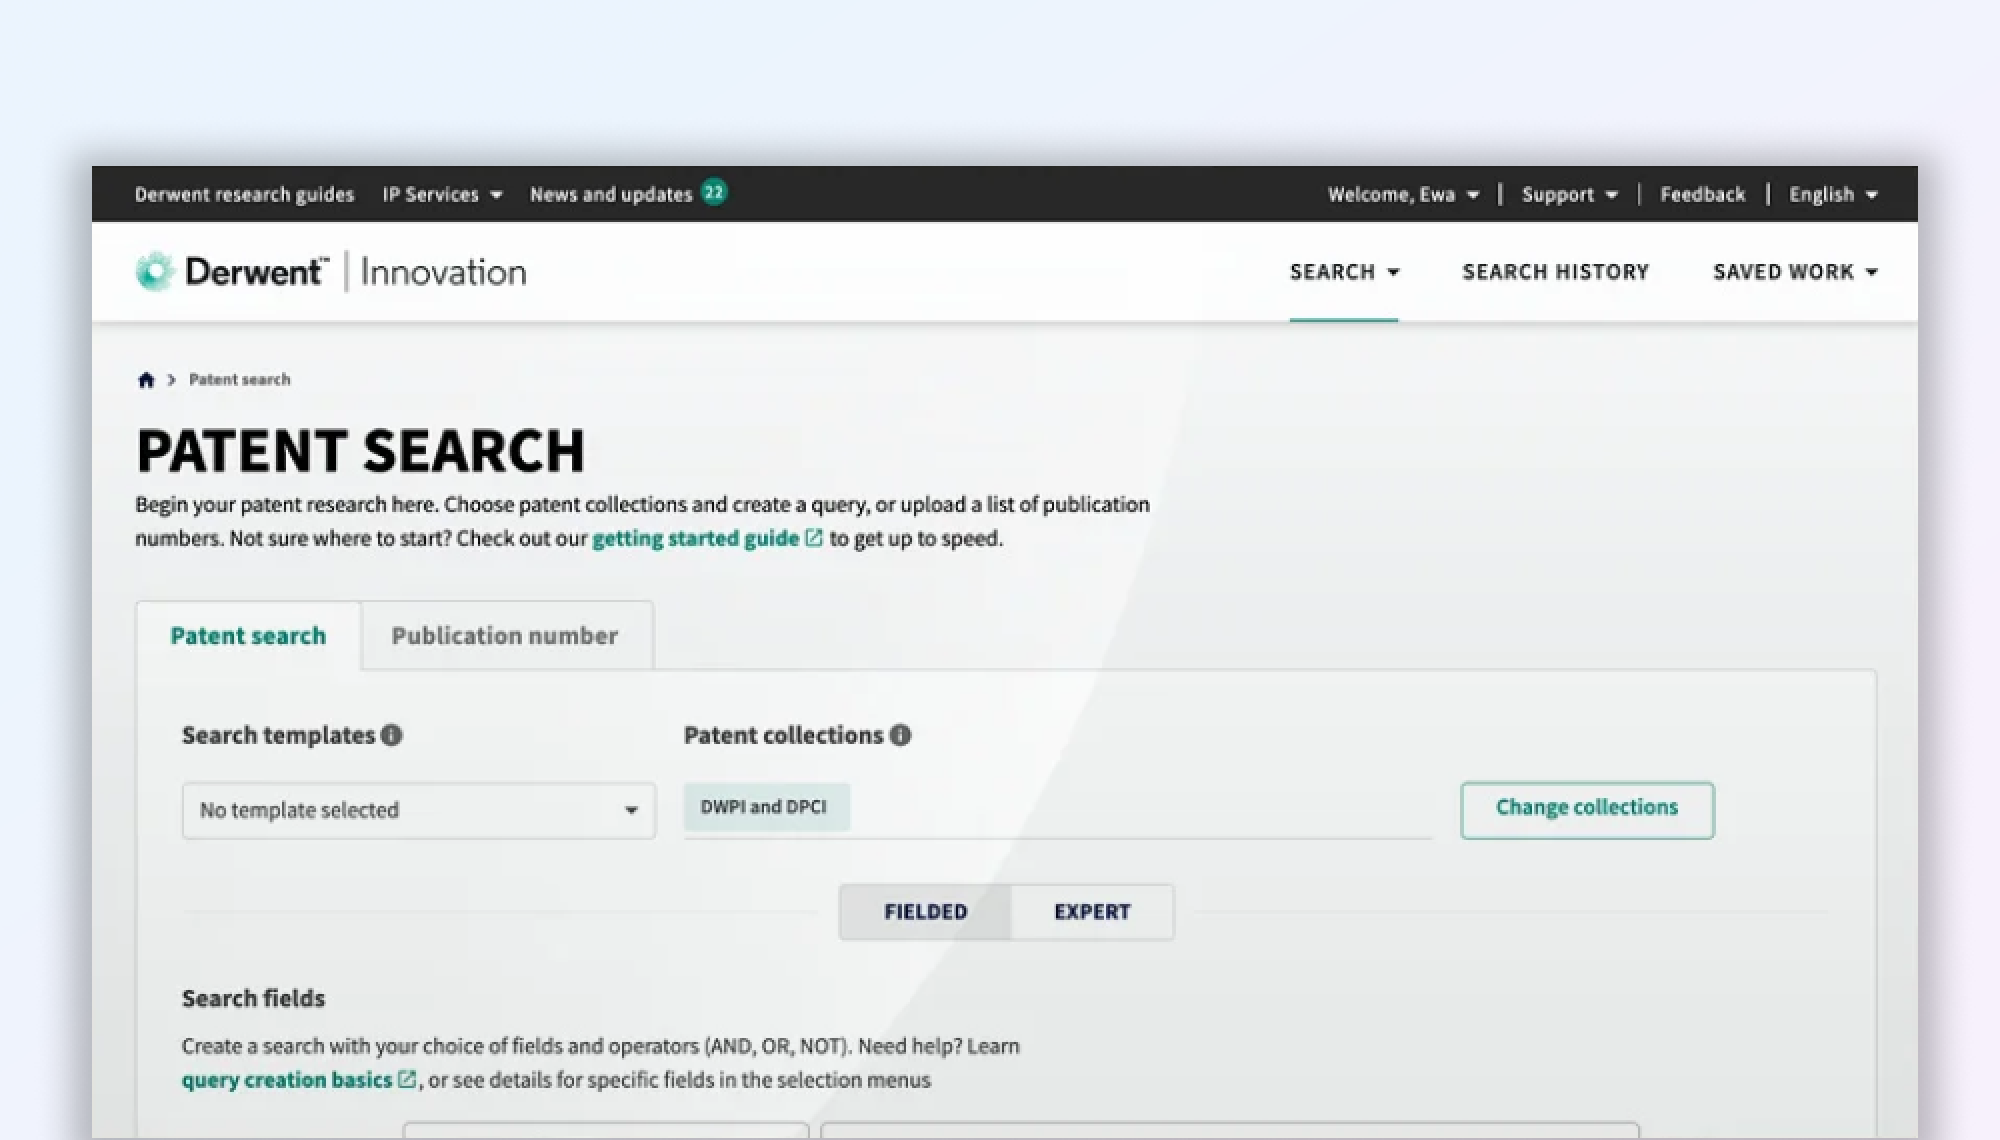2000x1140 pixels.
Task: Switch to EXPERT search mode
Action: pos(1092,912)
